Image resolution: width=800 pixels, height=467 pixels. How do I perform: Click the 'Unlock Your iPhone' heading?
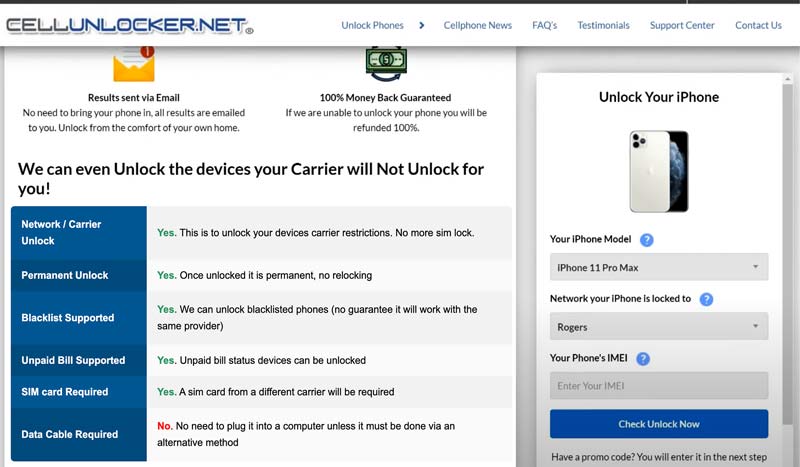(659, 97)
